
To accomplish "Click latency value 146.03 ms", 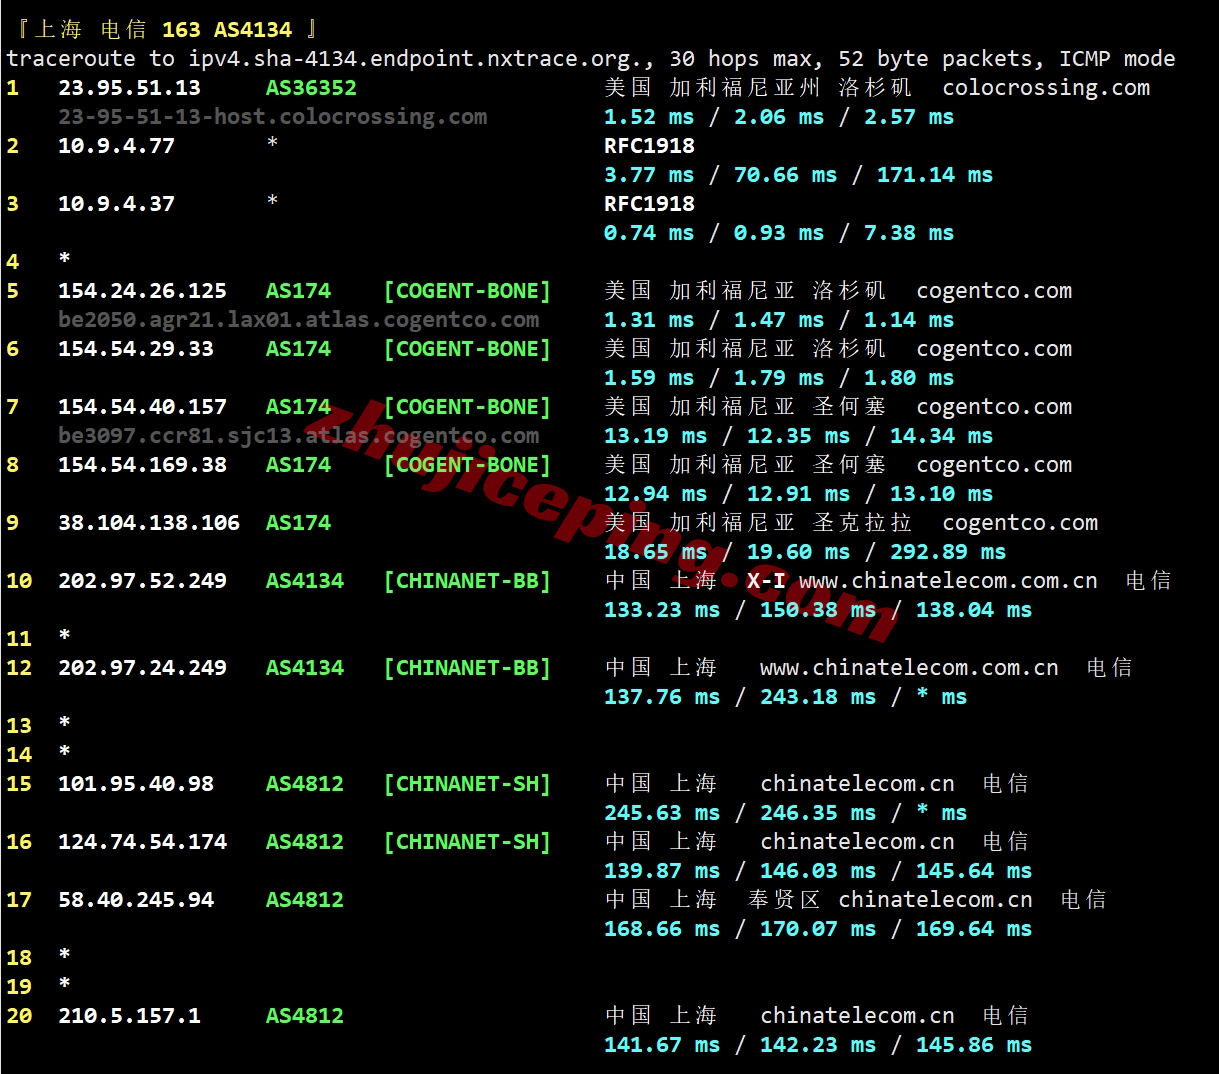I will coord(818,871).
